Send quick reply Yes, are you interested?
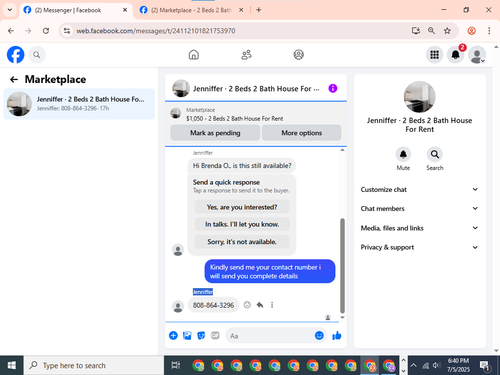This screenshot has width=500, height=375. 242,207
